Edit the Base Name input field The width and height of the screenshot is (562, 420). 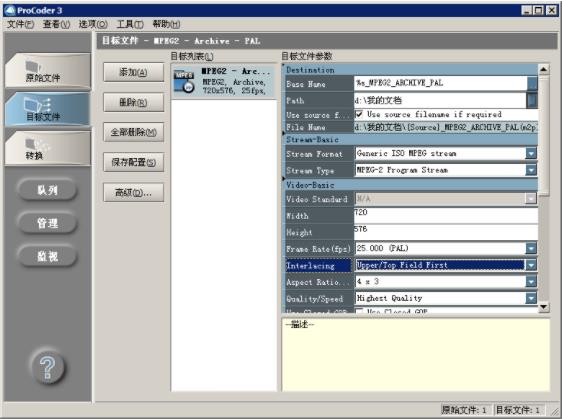440,83
